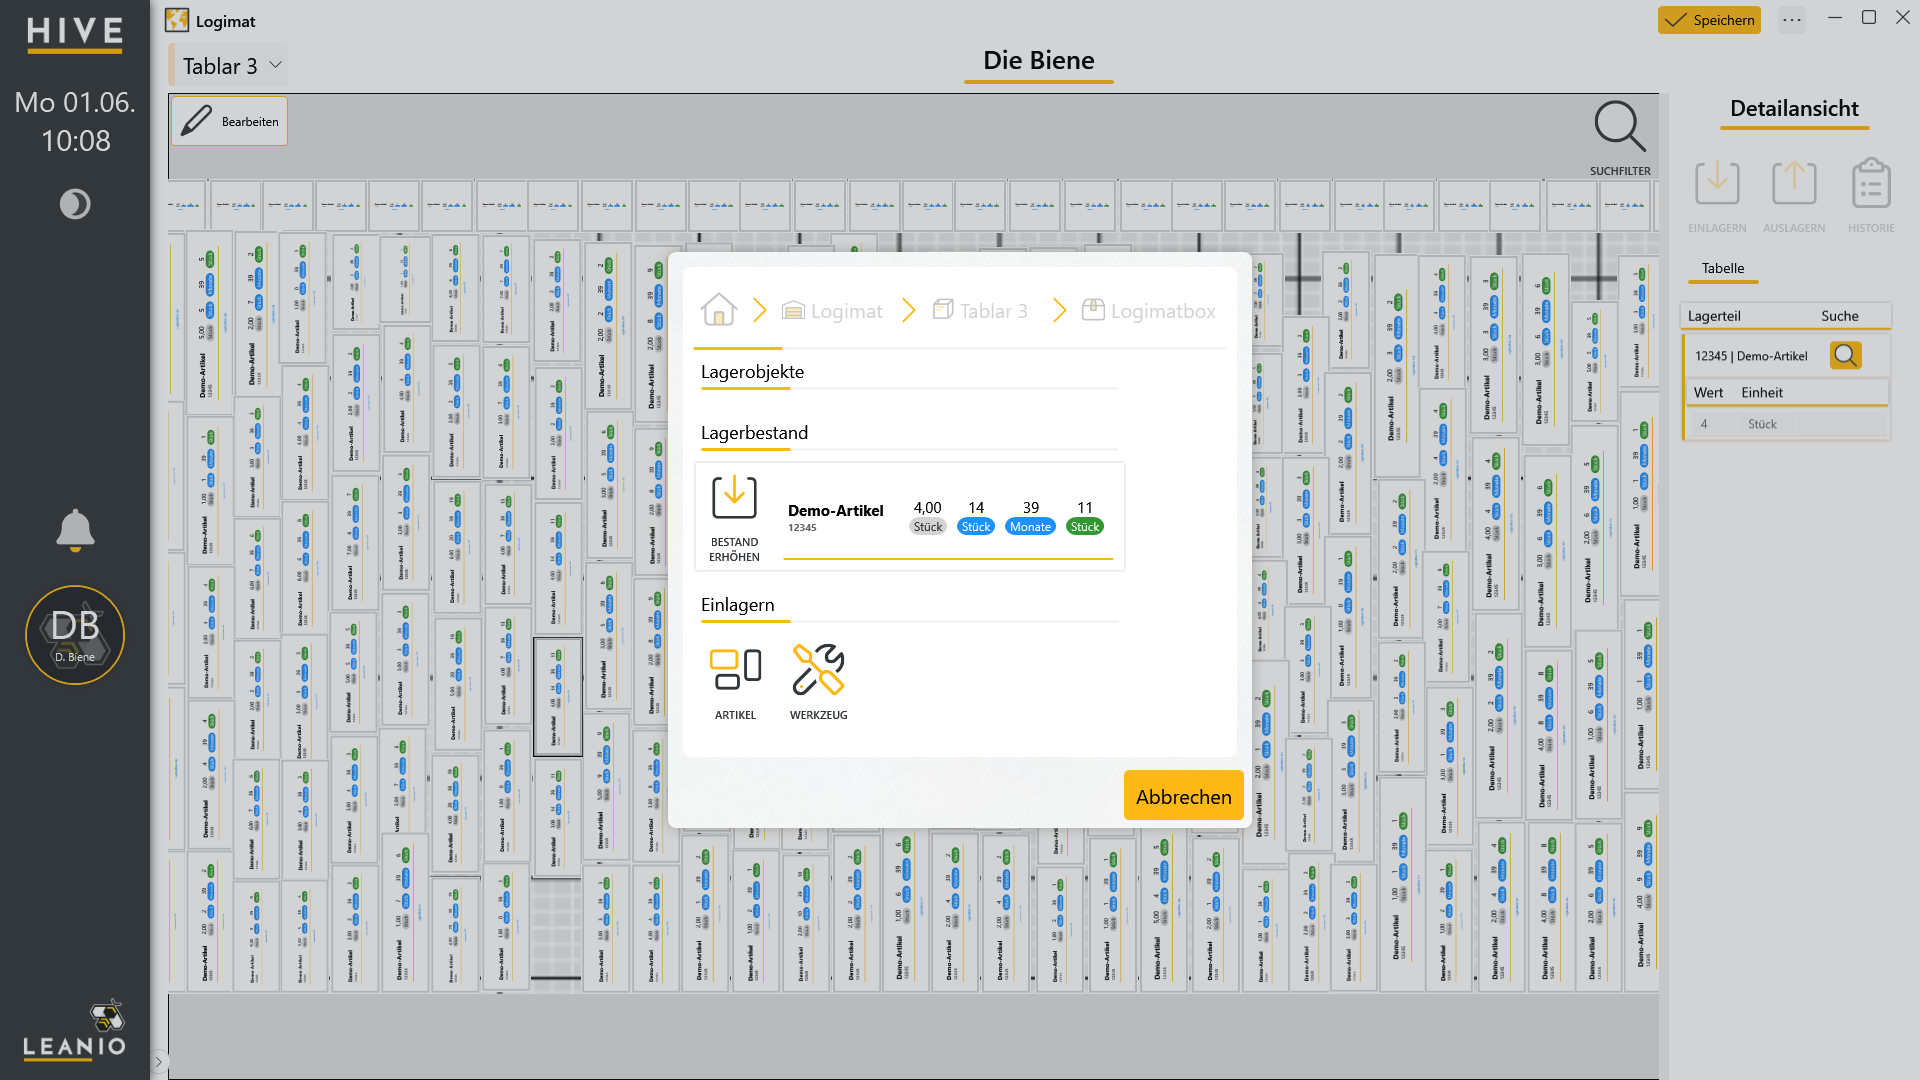1920x1080 pixels.
Task: Toggle dark mode moon icon
Action: [x=75, y=204]
